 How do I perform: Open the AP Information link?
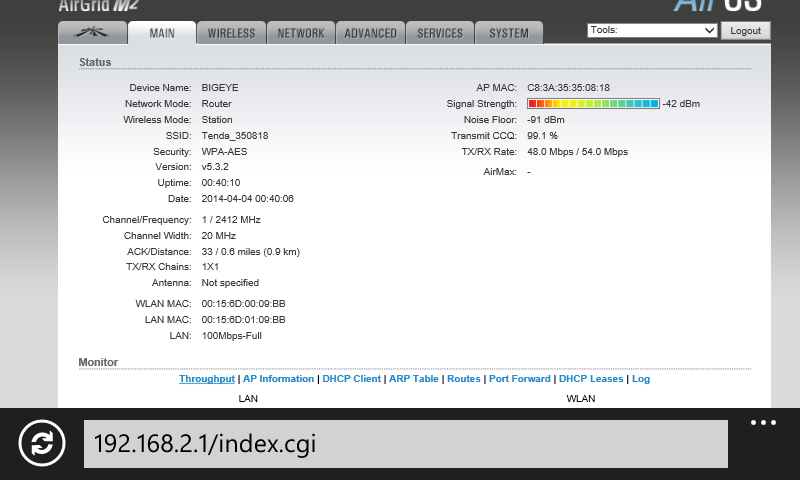click(x=279, y=378)
